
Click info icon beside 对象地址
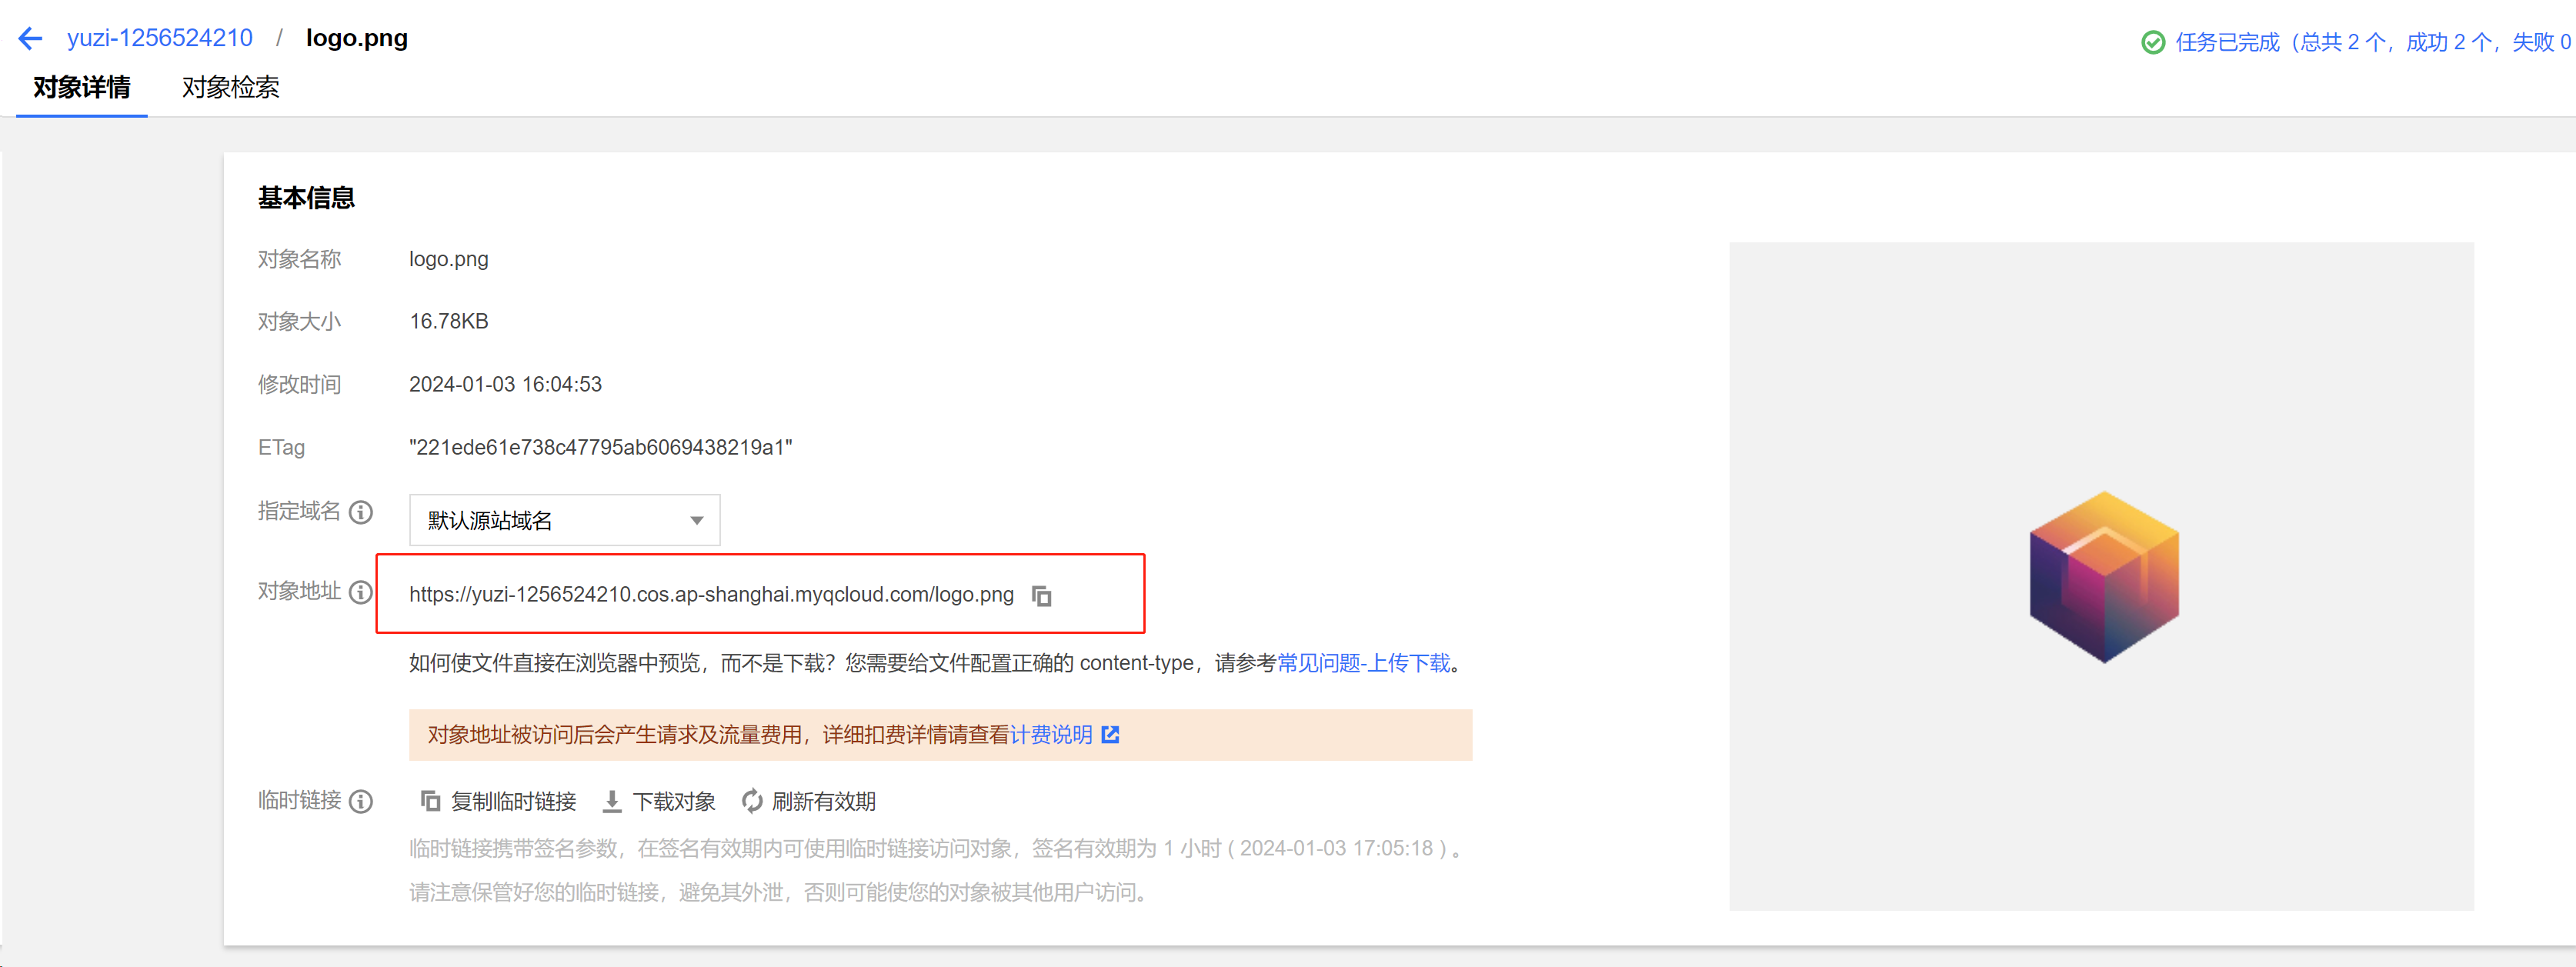click(x=361, y=592)
